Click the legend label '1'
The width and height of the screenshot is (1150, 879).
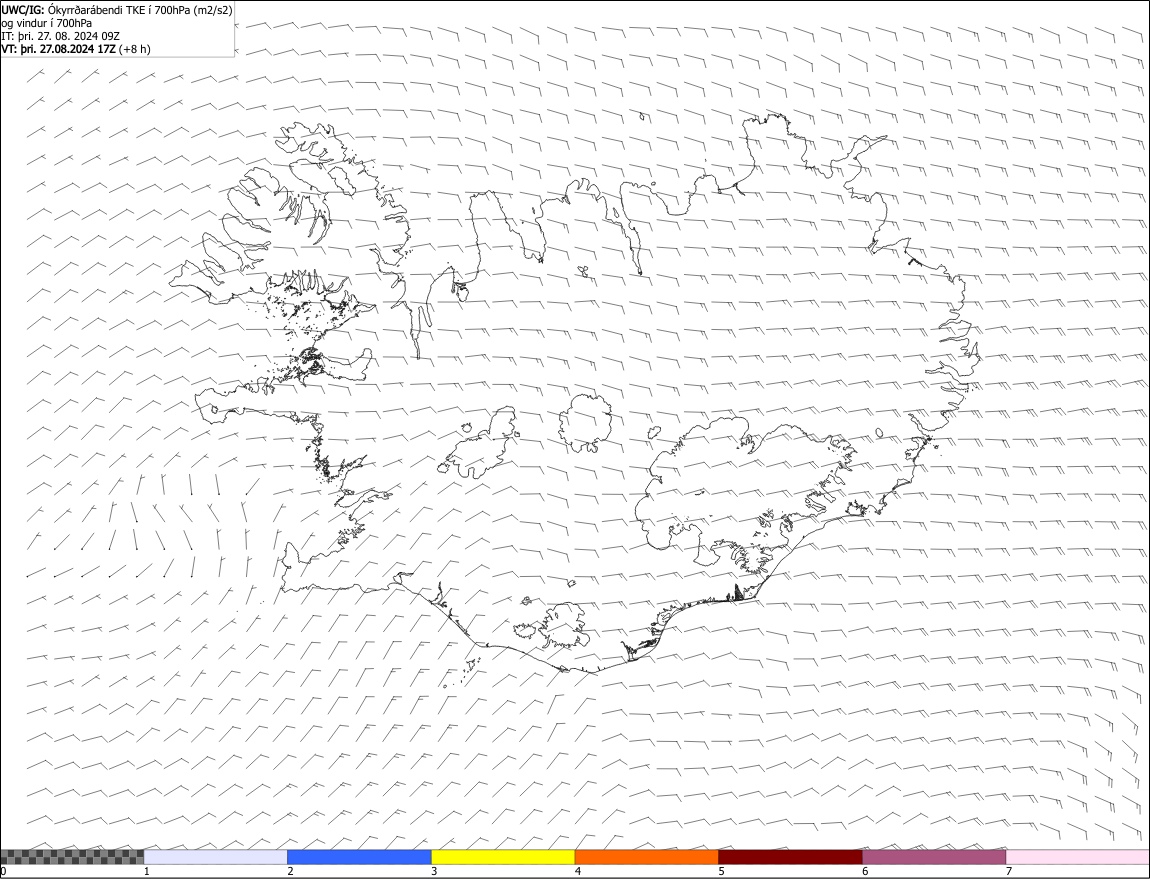(147, 871)
